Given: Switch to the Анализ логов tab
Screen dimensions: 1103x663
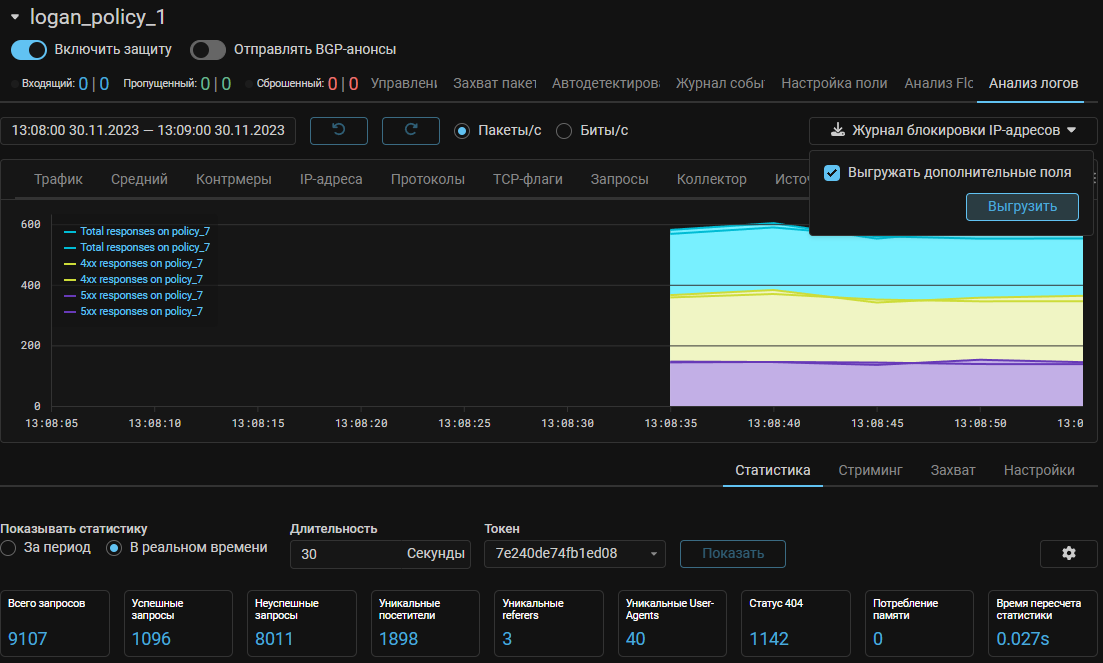Looking at the screenshot, I should pyautogui.click(x=1033, y=83).
